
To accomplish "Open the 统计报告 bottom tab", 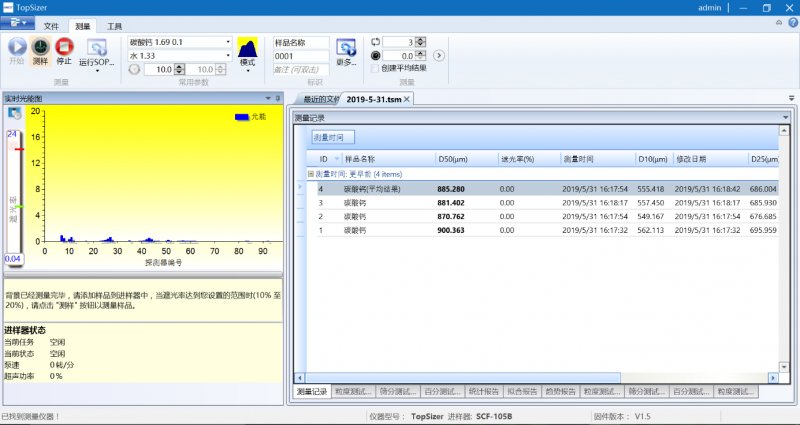I will pos(484,391).
